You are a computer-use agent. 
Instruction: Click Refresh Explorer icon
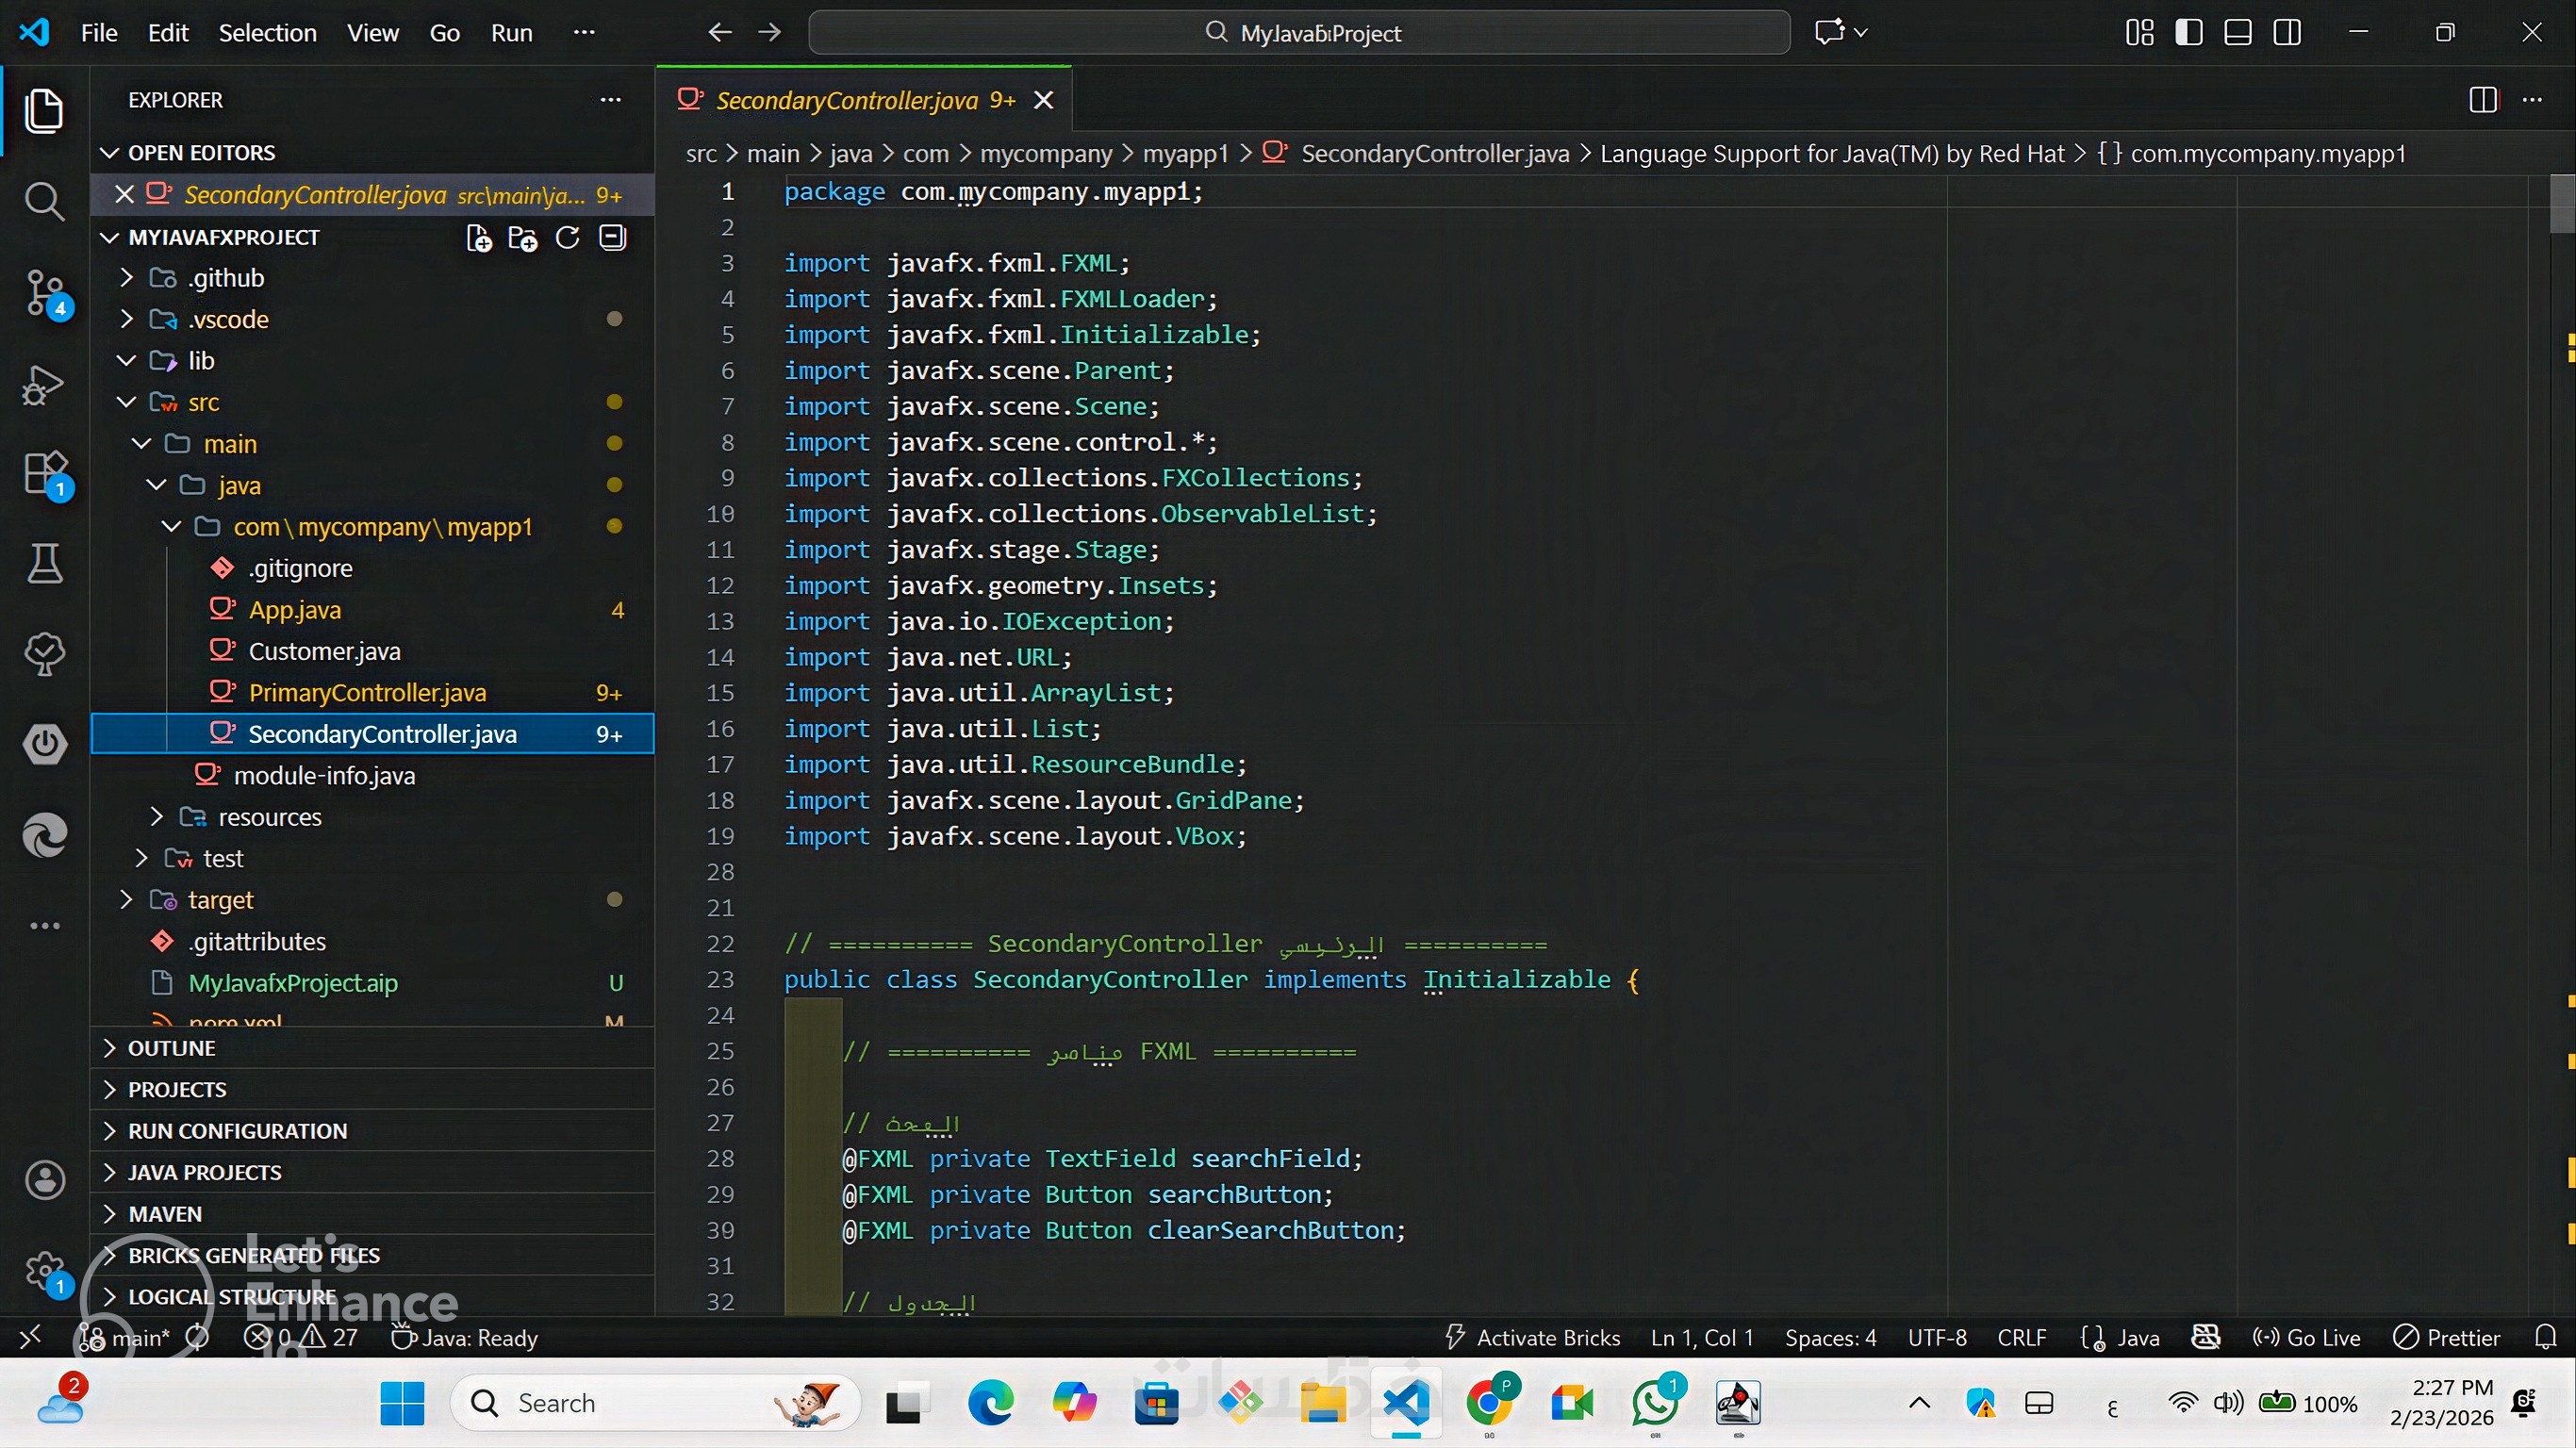pos(567,238)
